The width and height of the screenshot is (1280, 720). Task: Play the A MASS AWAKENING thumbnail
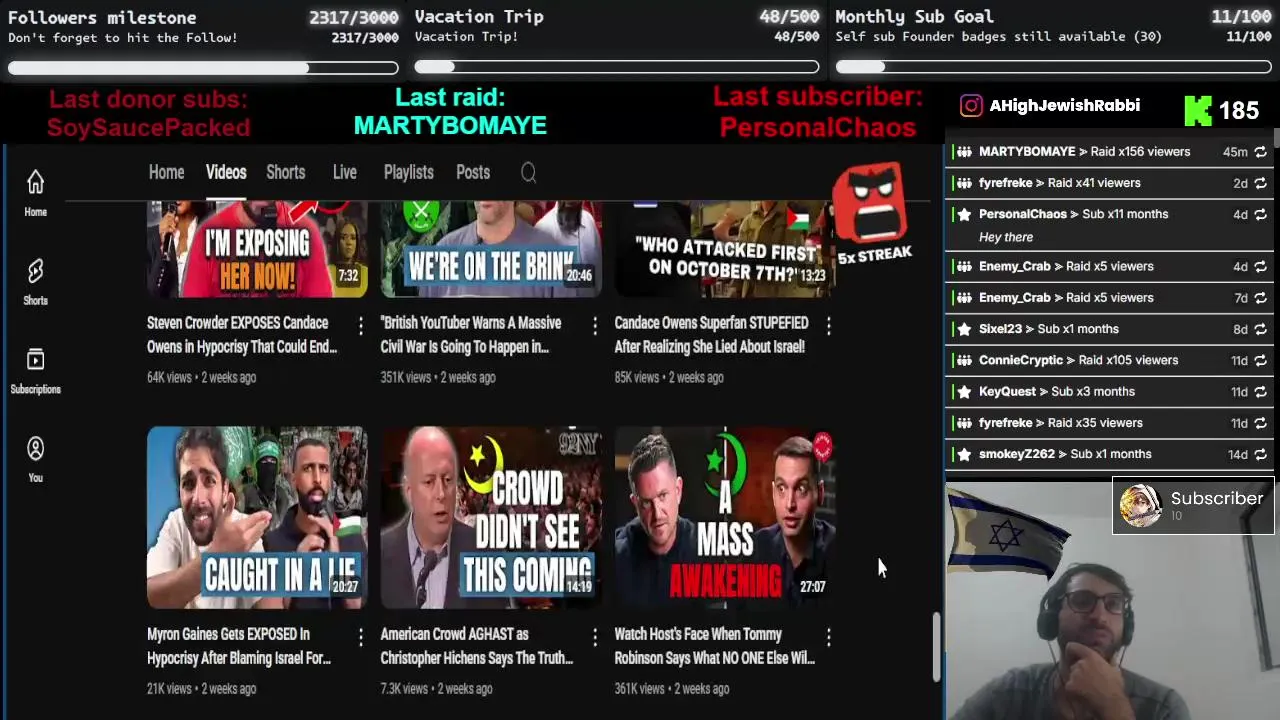pos(725,518)
